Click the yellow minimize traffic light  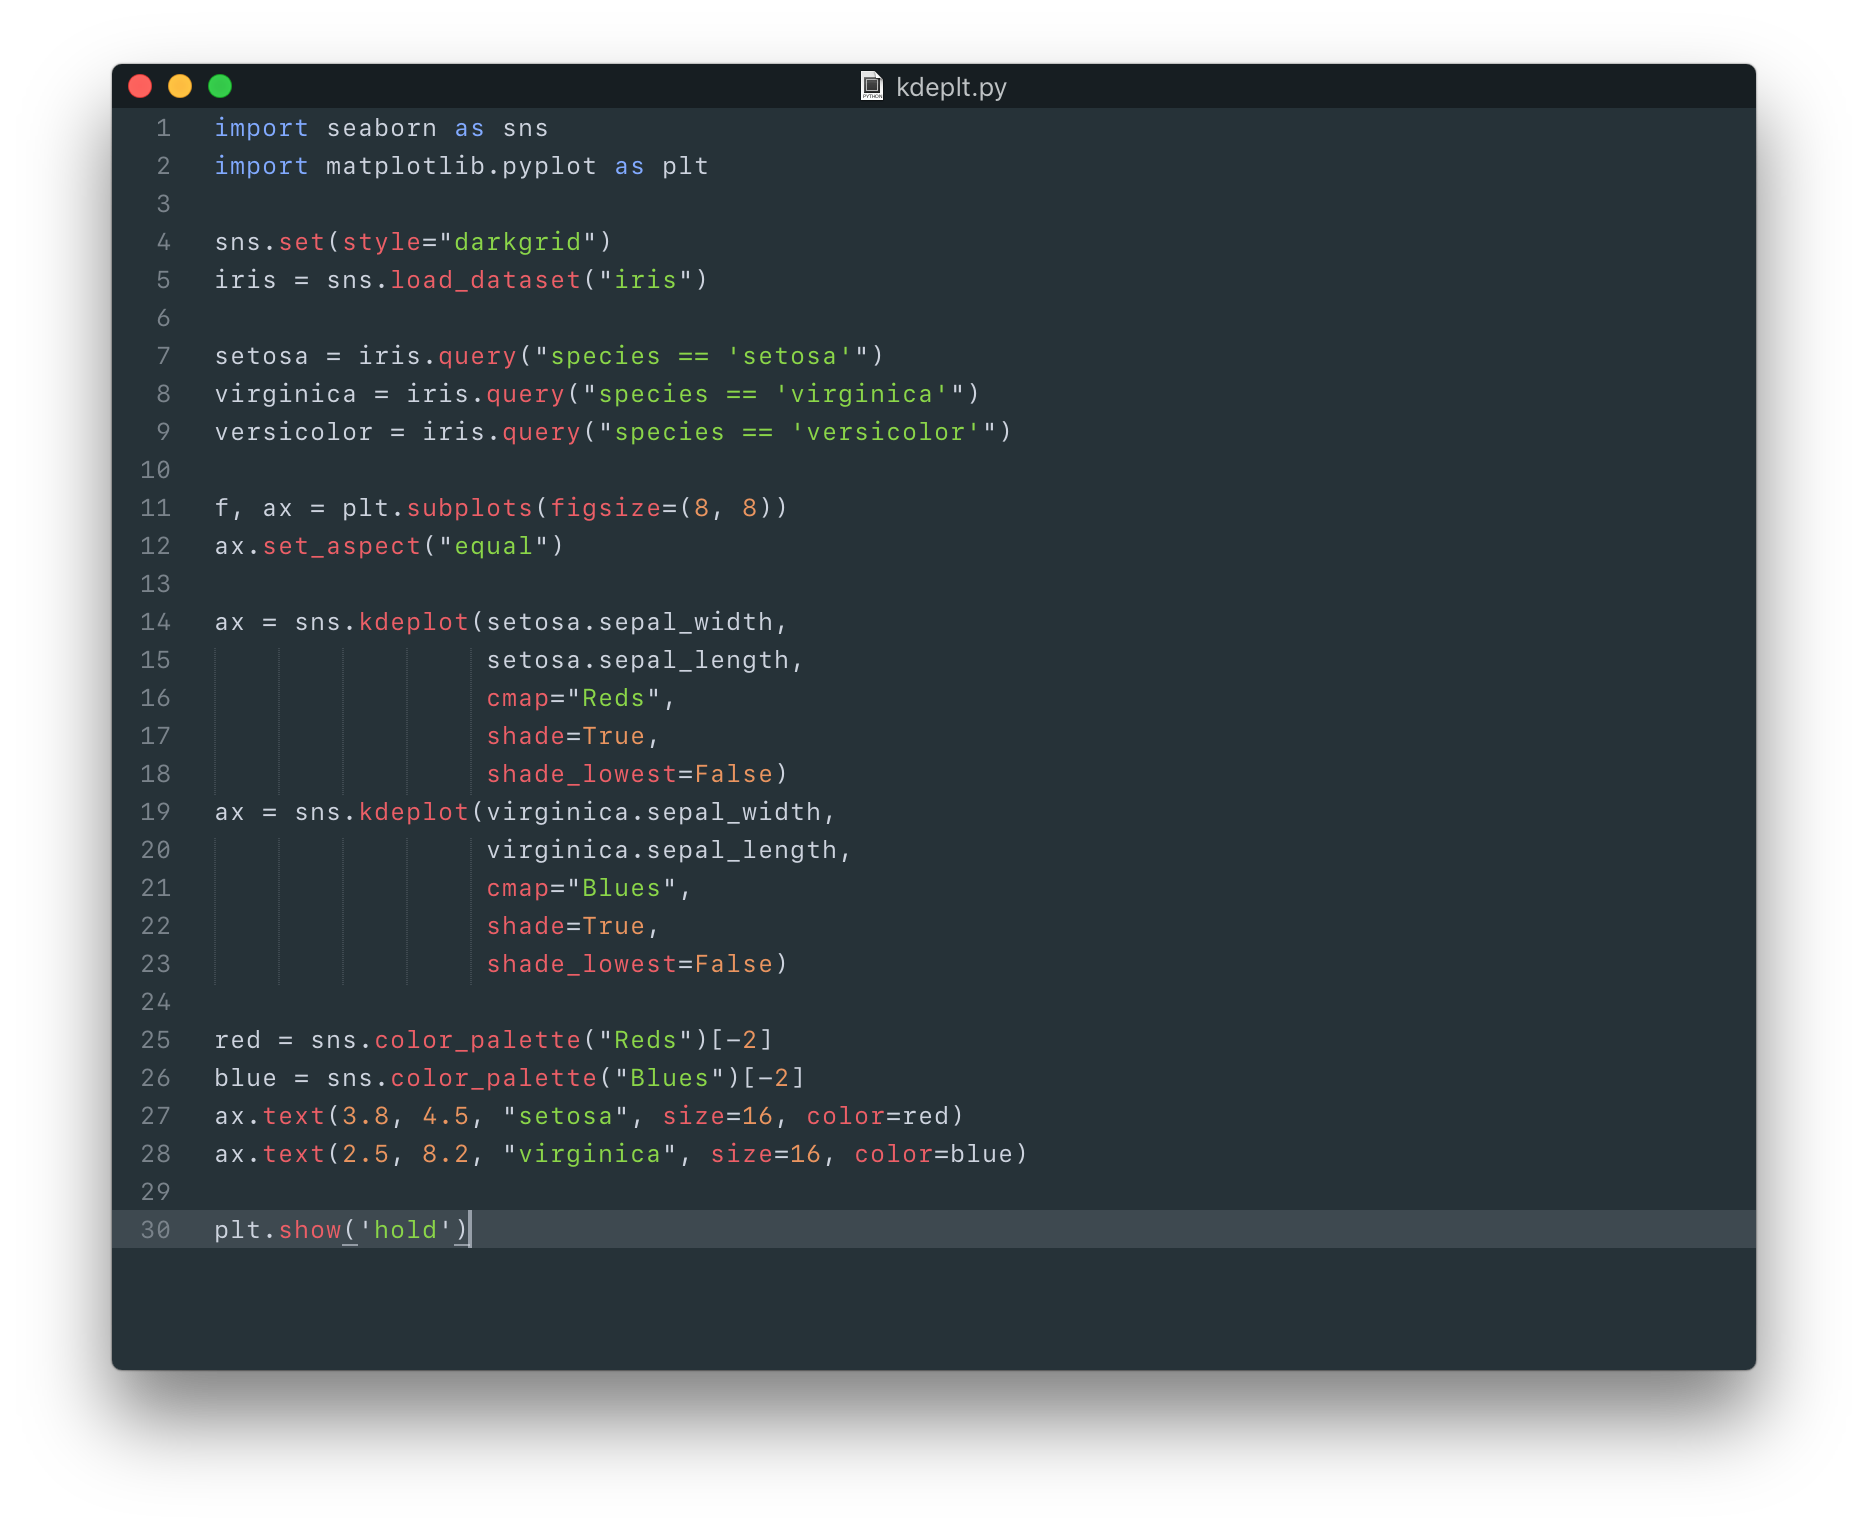[180, 87]
